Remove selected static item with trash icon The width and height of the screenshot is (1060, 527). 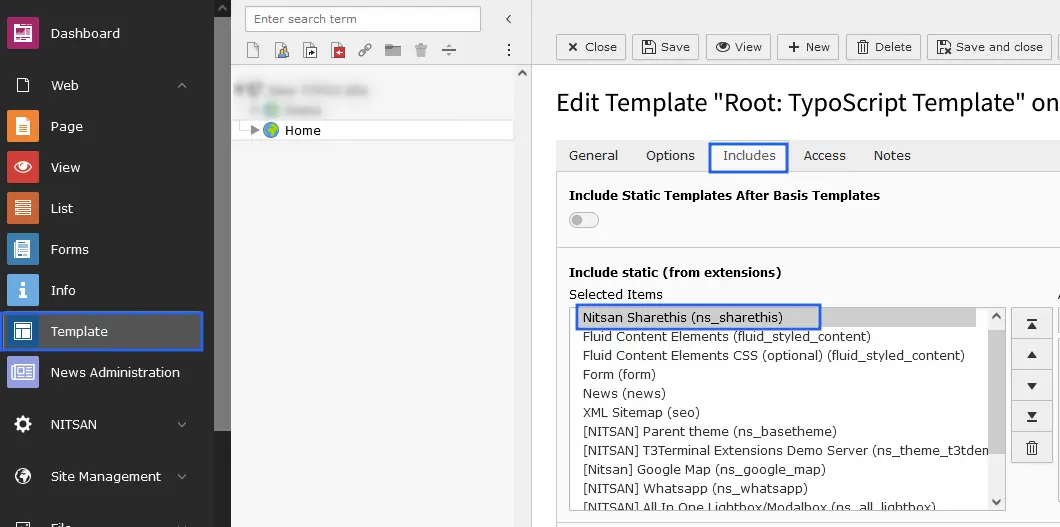point(1032,448)
